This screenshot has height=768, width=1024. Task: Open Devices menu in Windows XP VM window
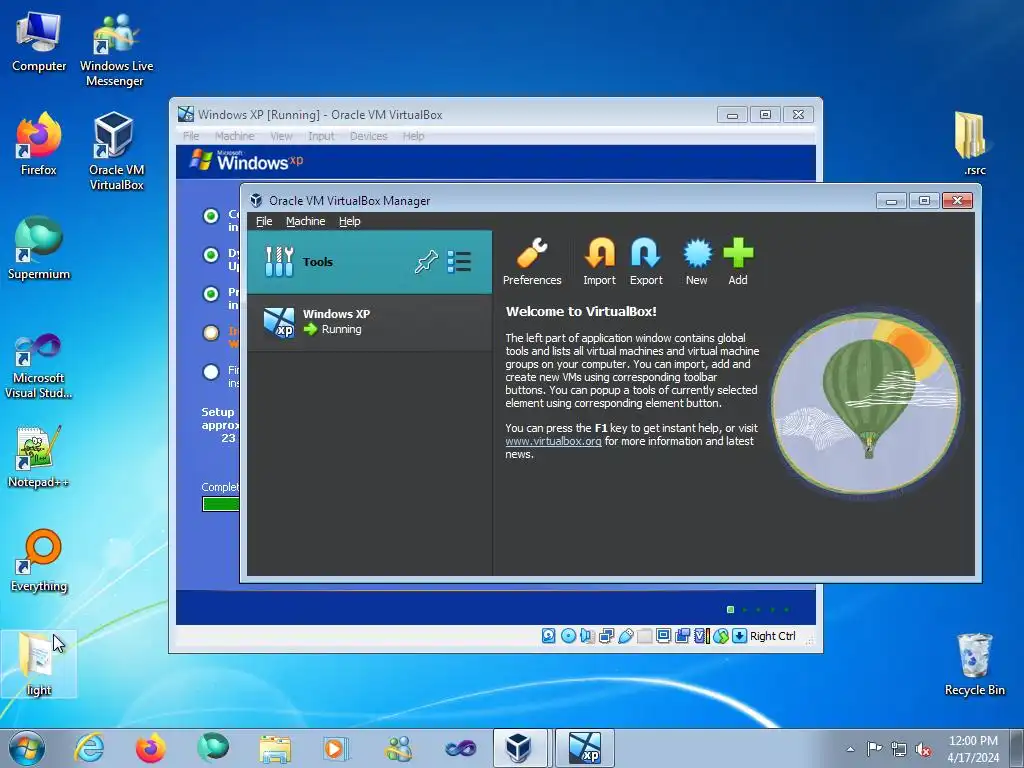pyautogui.click(x=368, y=136)
